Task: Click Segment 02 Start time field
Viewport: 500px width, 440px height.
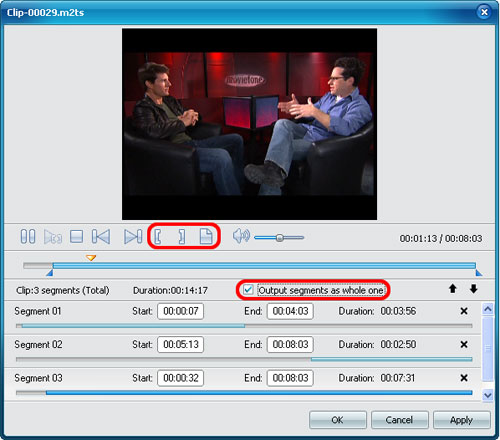Action: tap(181, 344)
